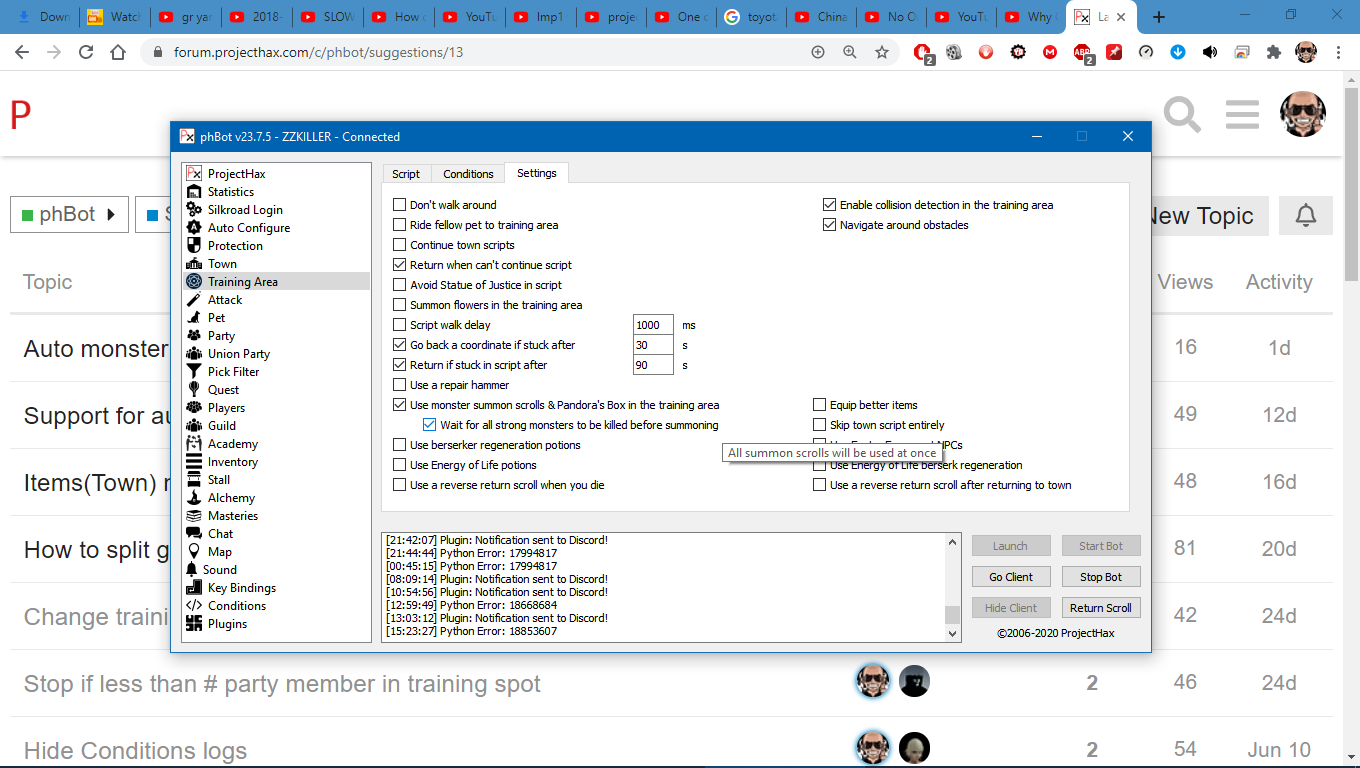Open the Protection shield icon
This screenshot has height=768, width=1360.
click(194, 246)
